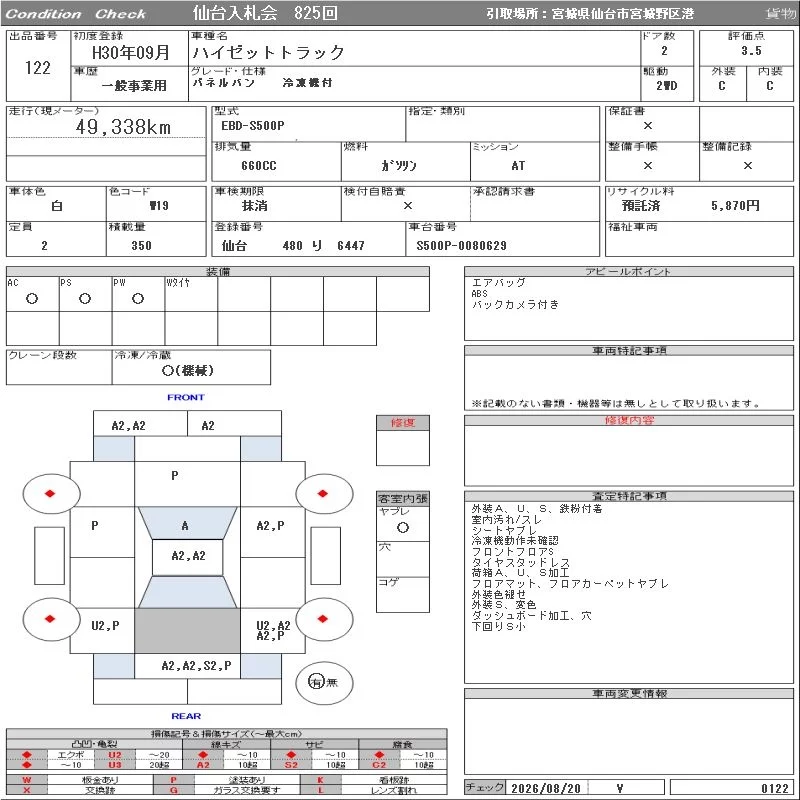Click the AC equipped circle mark
The image size is (800, 800).
(32, 299)
